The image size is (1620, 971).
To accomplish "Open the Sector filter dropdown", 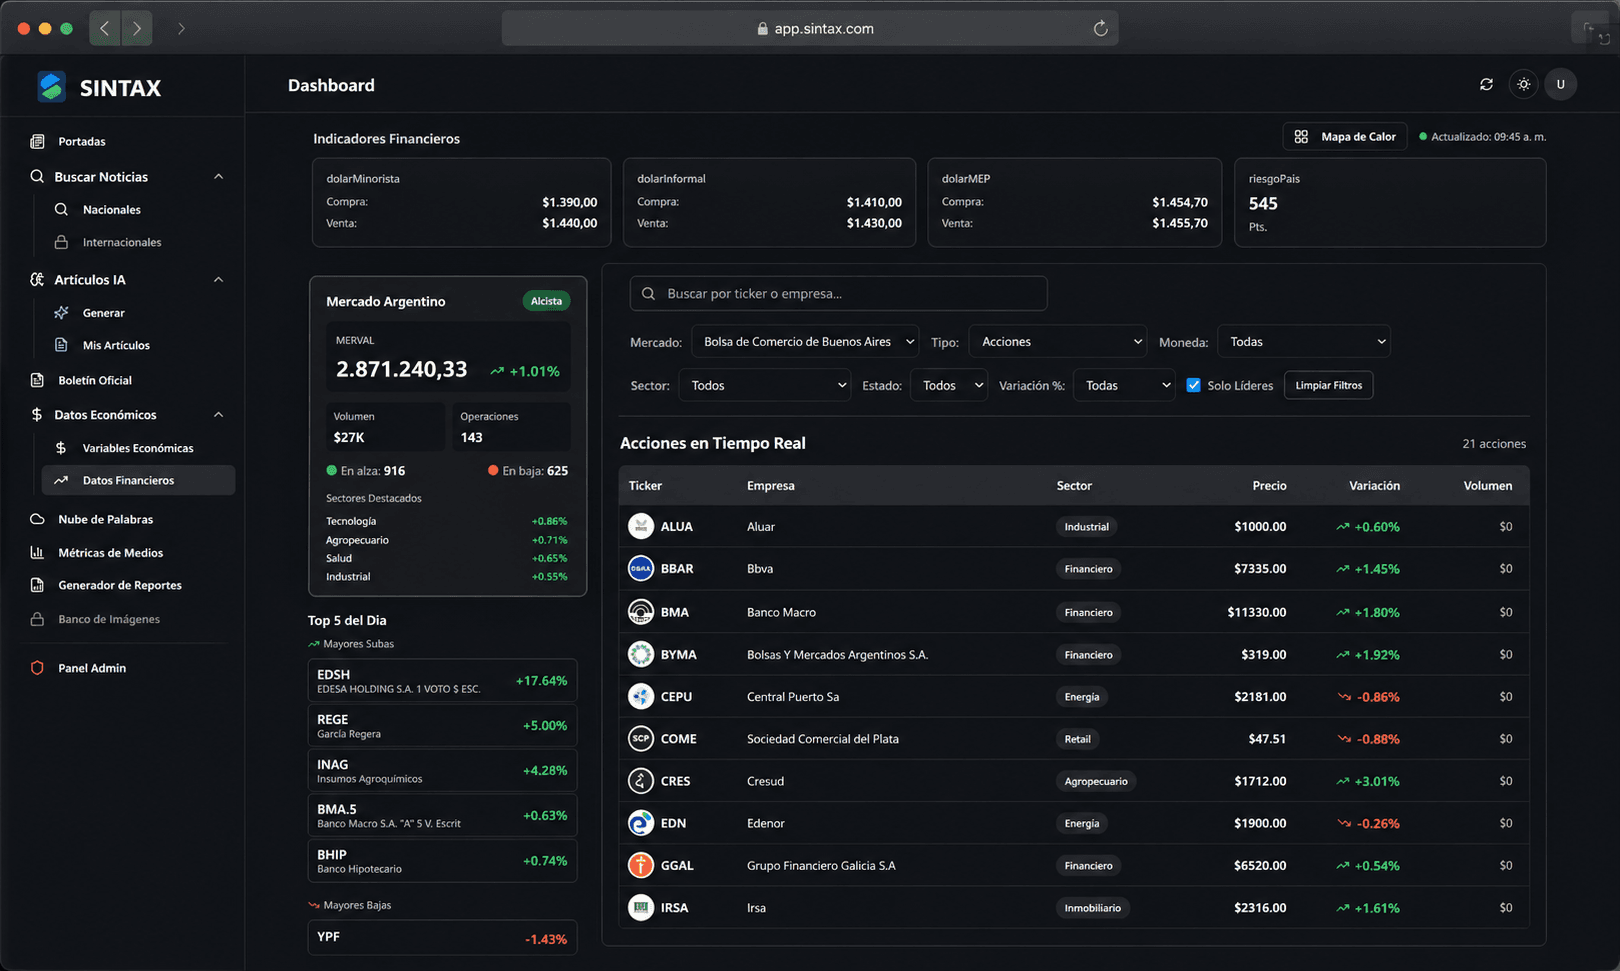I will (765, 385).
